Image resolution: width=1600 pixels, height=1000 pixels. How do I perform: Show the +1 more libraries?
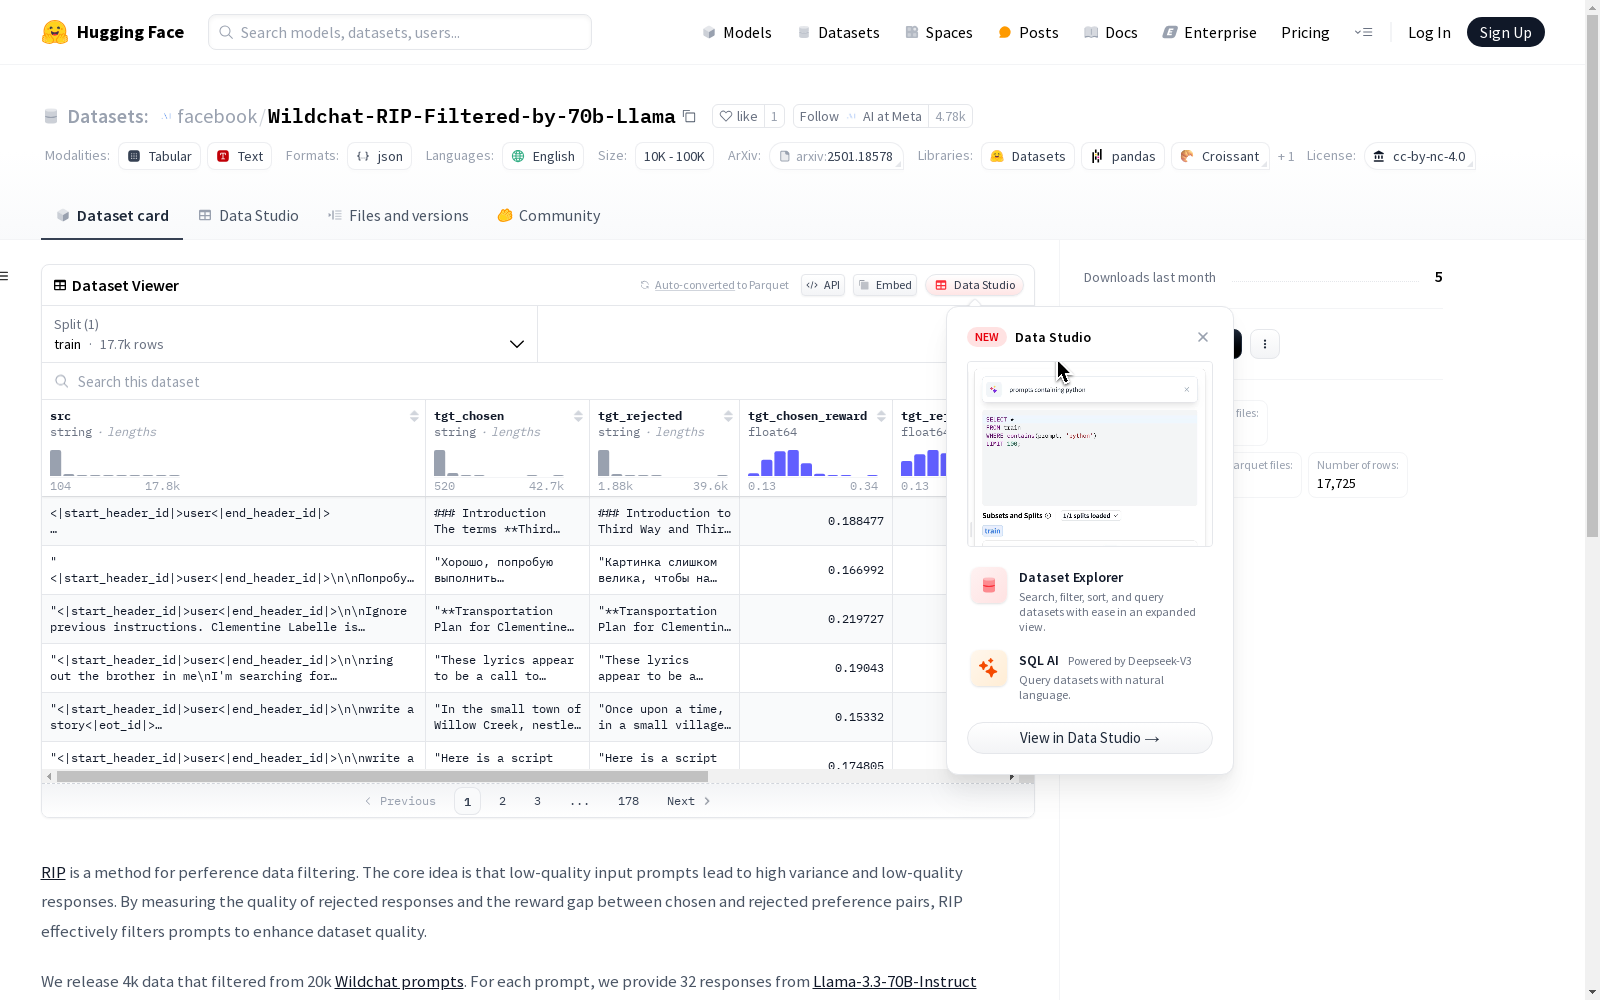click(x=1286, y=156)
